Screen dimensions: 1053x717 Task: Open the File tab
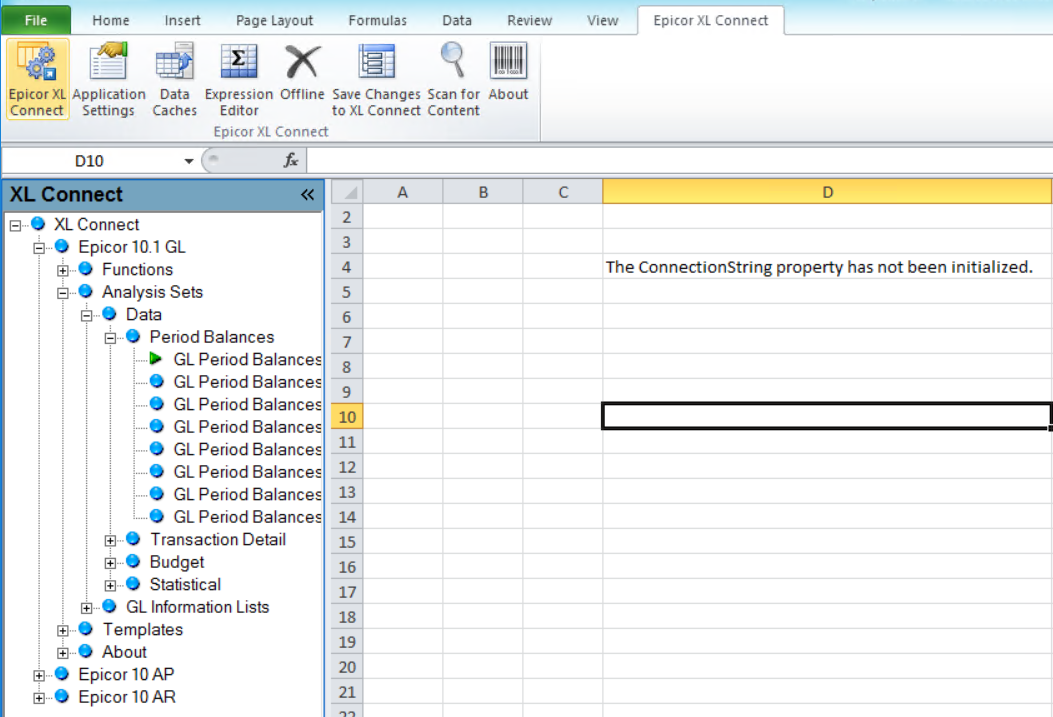pos(36,20)
